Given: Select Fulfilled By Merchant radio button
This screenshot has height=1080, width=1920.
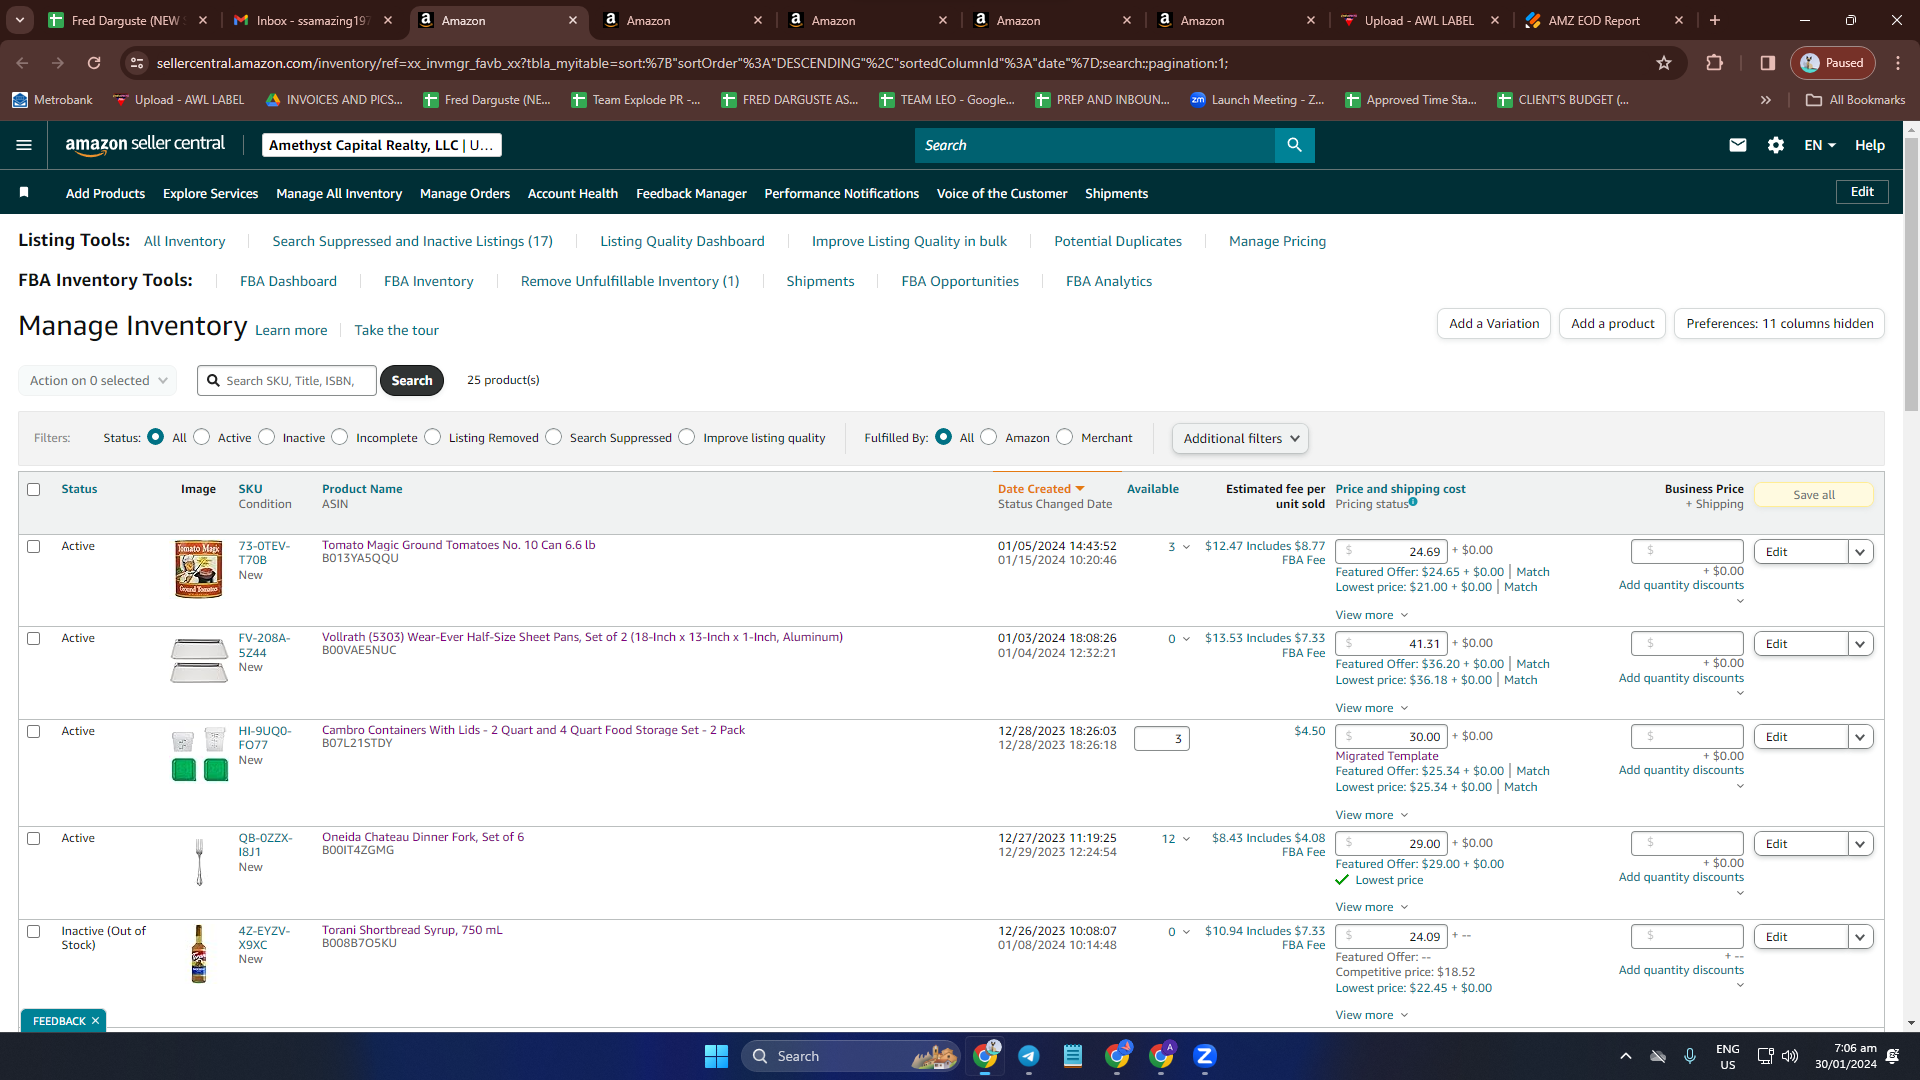Looking at the screenshot, I should (1065, 437).
